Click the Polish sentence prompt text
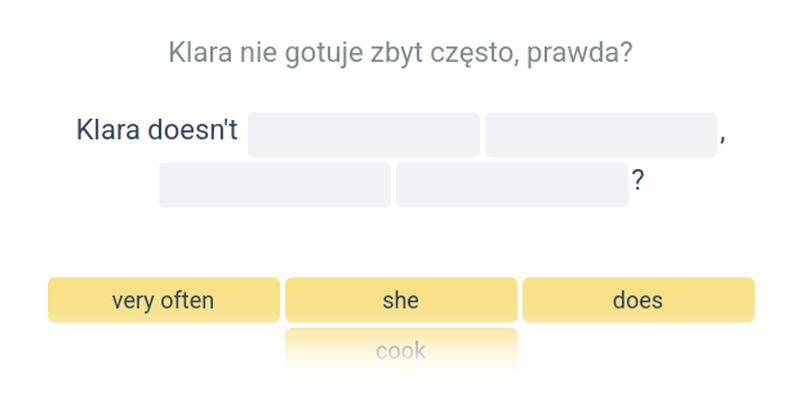Image resolution: width=800 pixels, height=400 pixels. pos(400,52)
